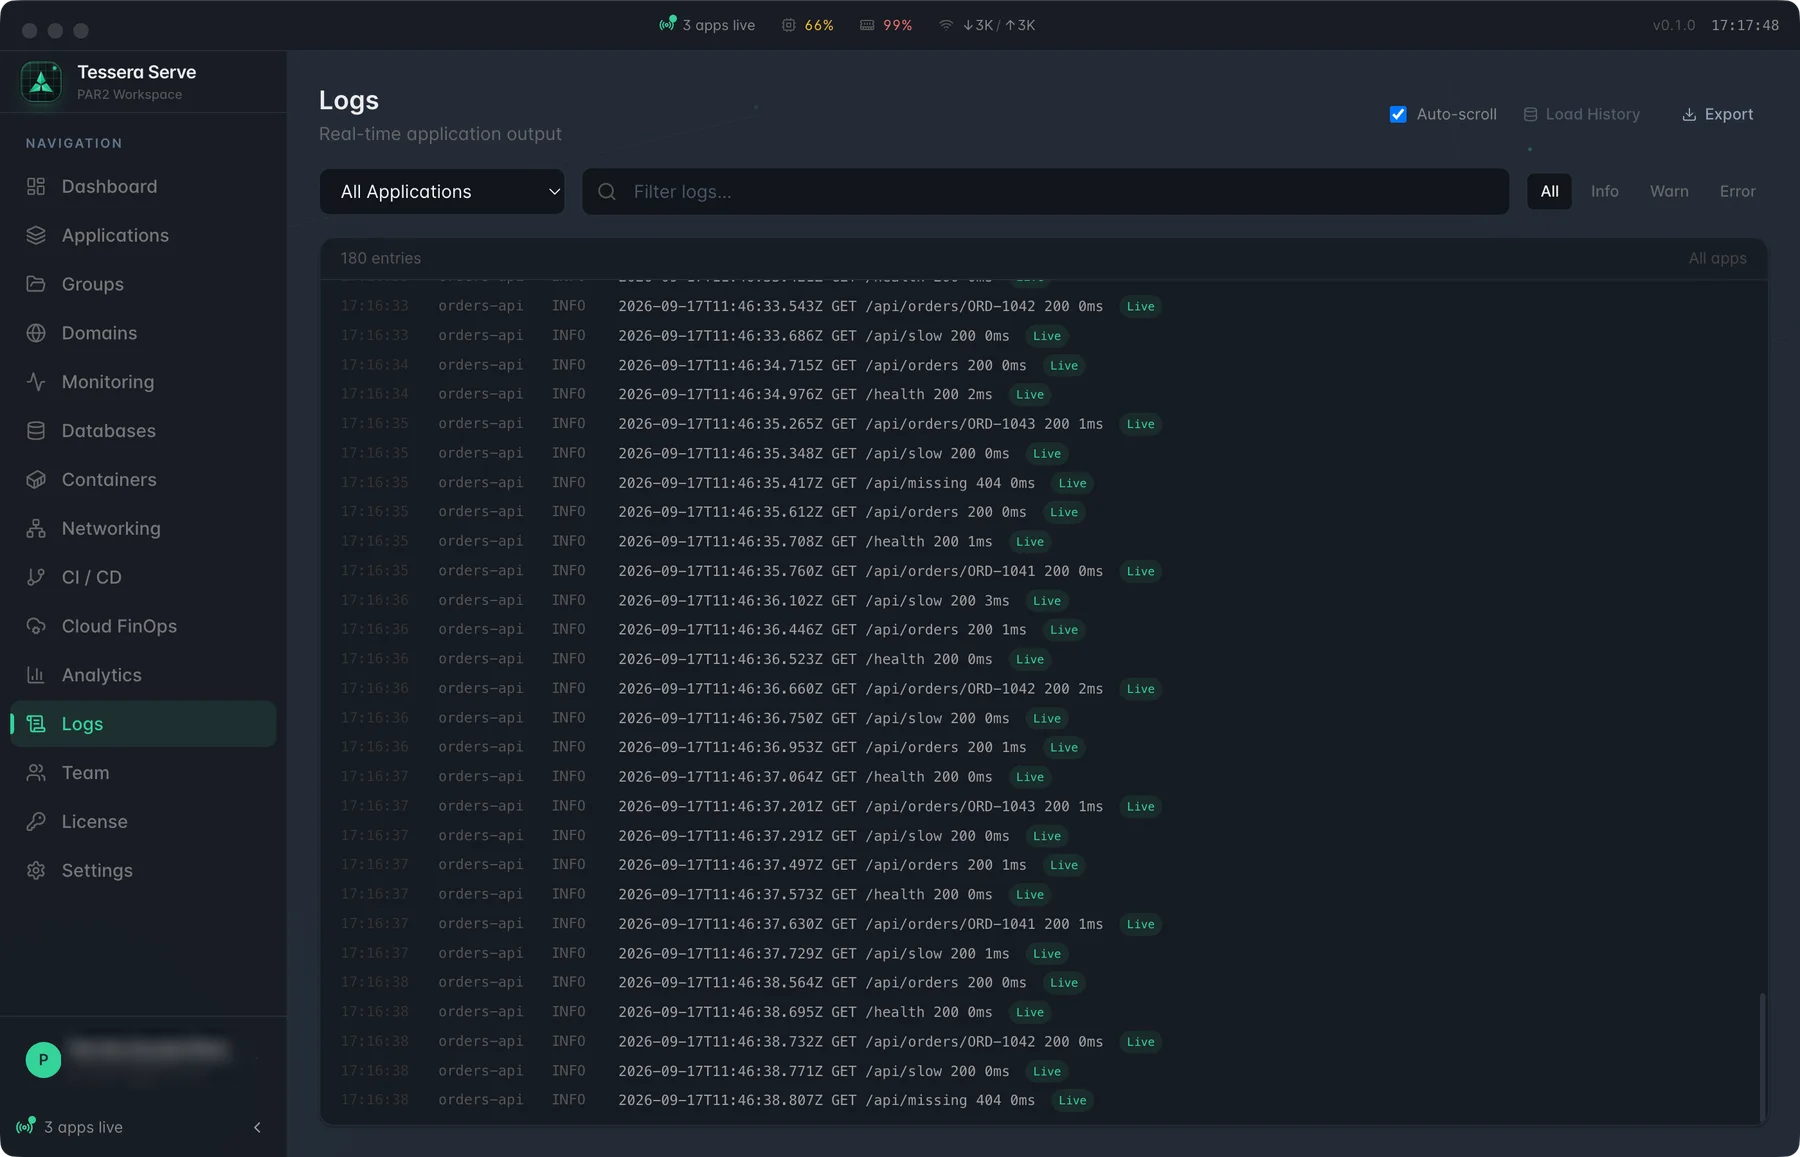The width and height of the screenshot is (1800, 1157).
Task: Select the Warn log level tab
Action: [x=1669, y=191]
